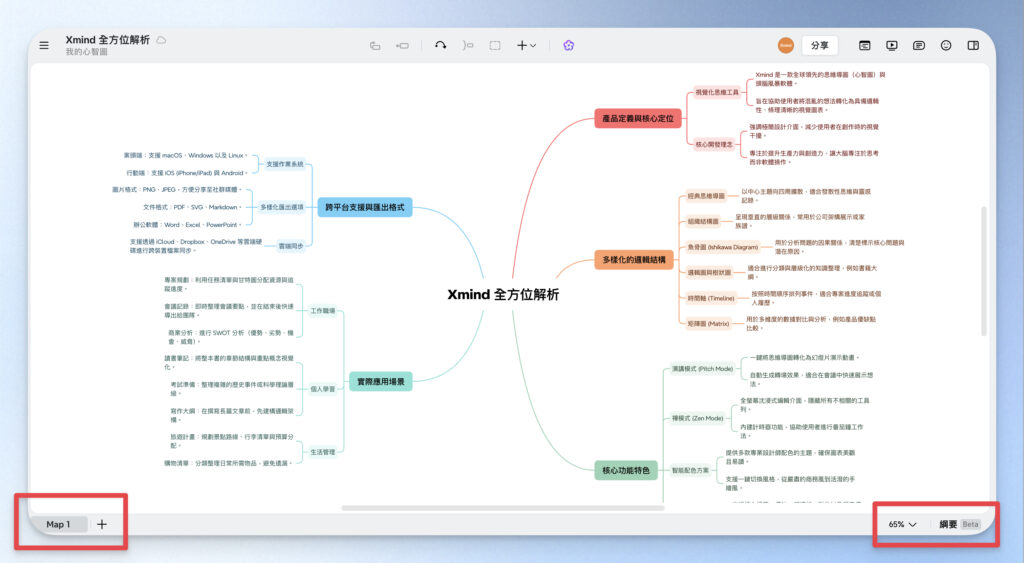Open the Insert plus dropdown menu
The height and width of the screenshot is (563, 1024).
526,46
